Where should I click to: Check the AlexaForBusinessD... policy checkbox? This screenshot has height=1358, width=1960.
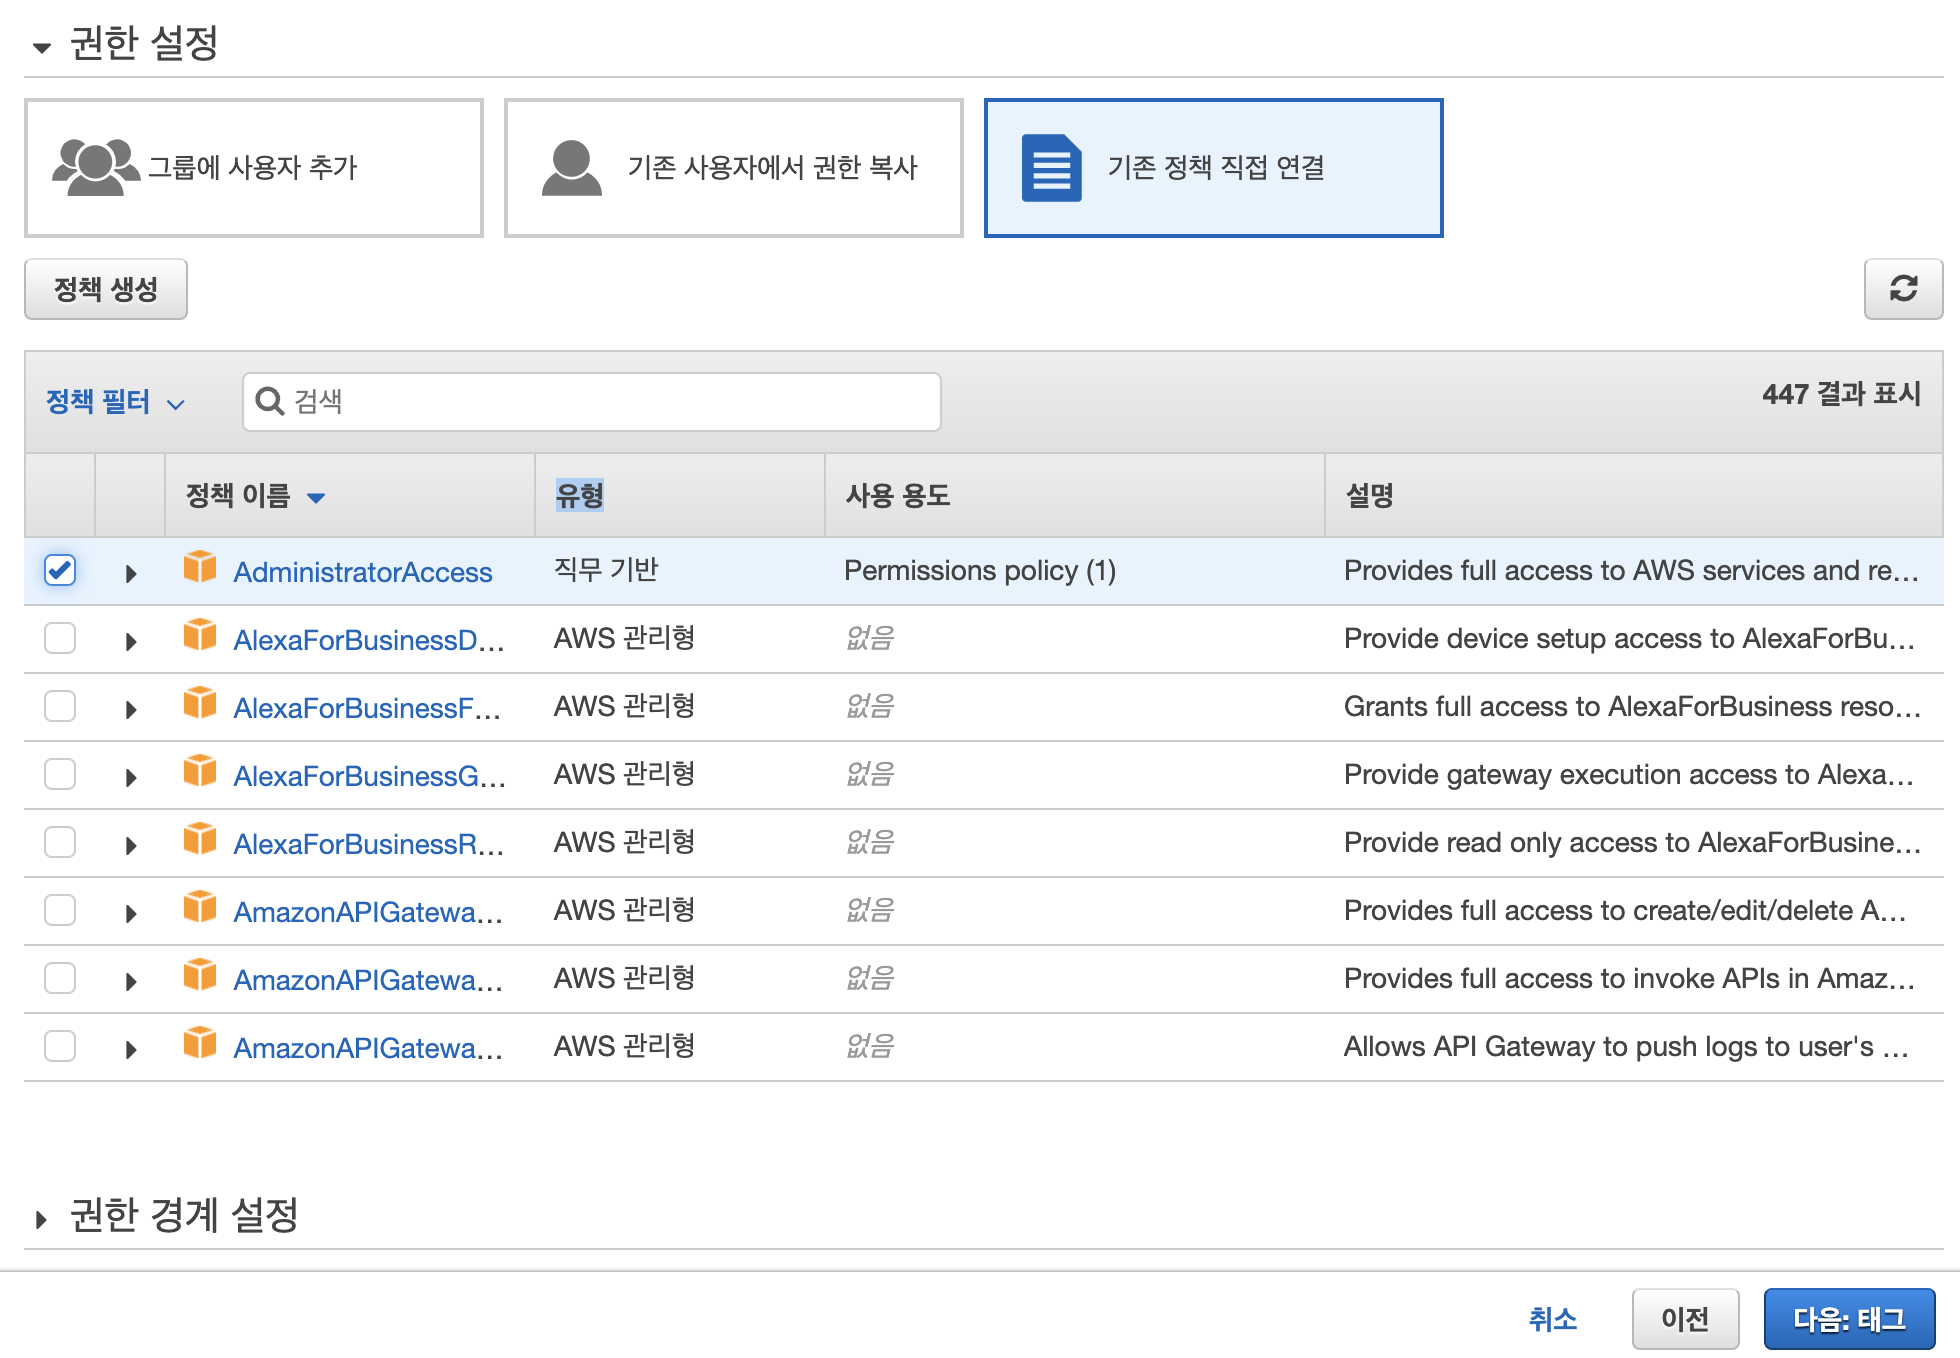click(x=60, y=638)
